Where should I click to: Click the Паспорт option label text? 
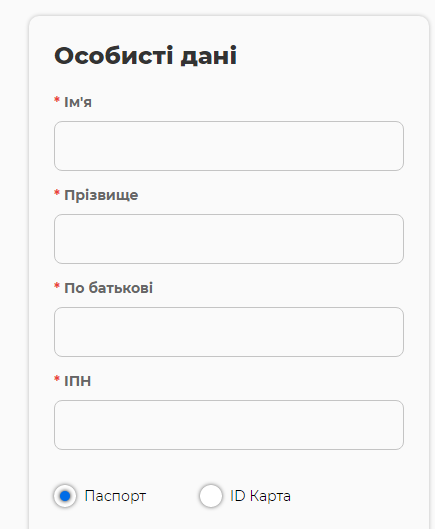pos(115,496)
